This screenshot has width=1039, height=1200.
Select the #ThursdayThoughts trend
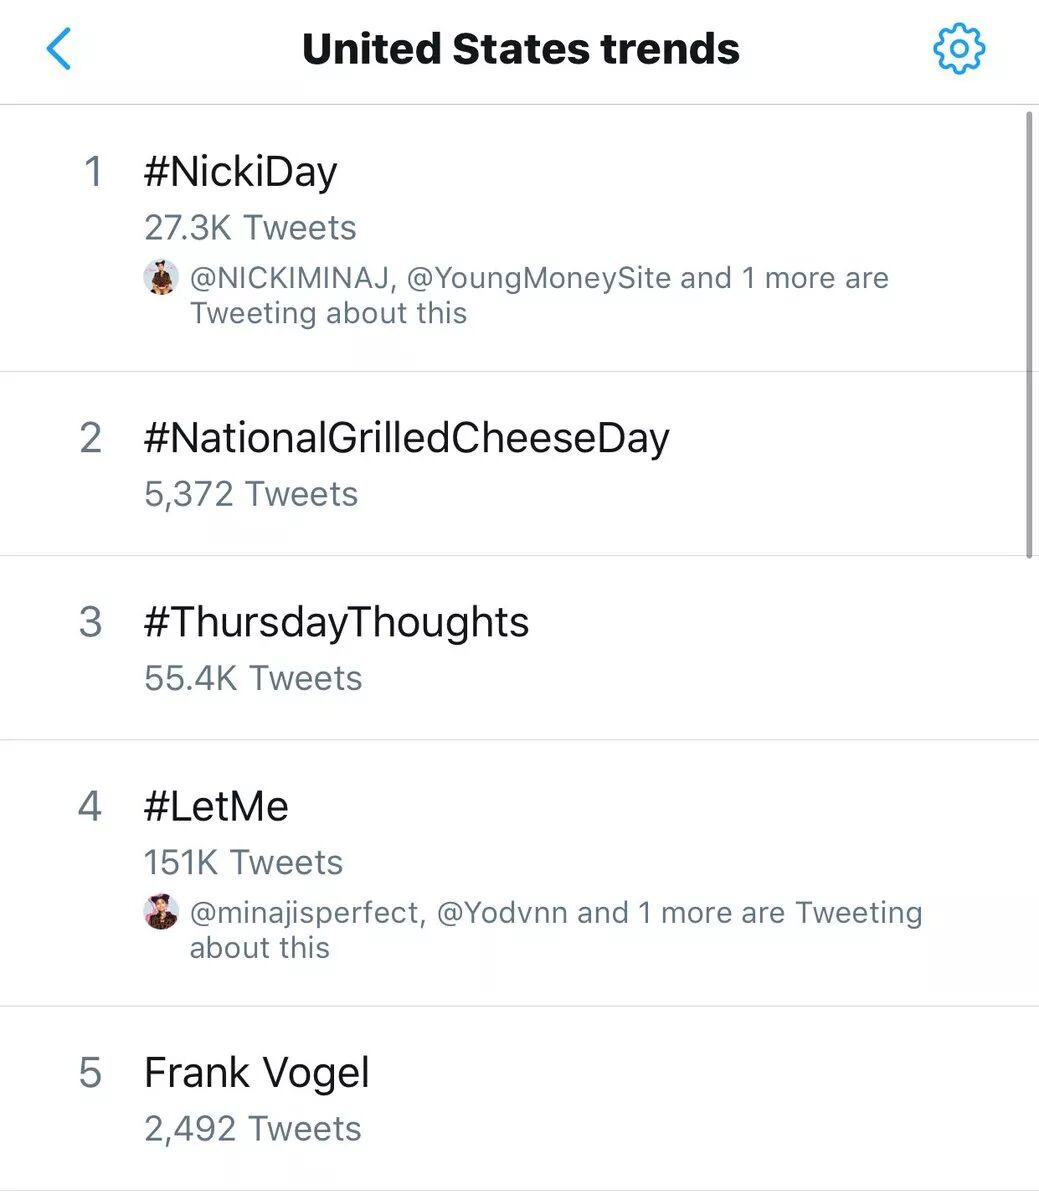point(336,622)
